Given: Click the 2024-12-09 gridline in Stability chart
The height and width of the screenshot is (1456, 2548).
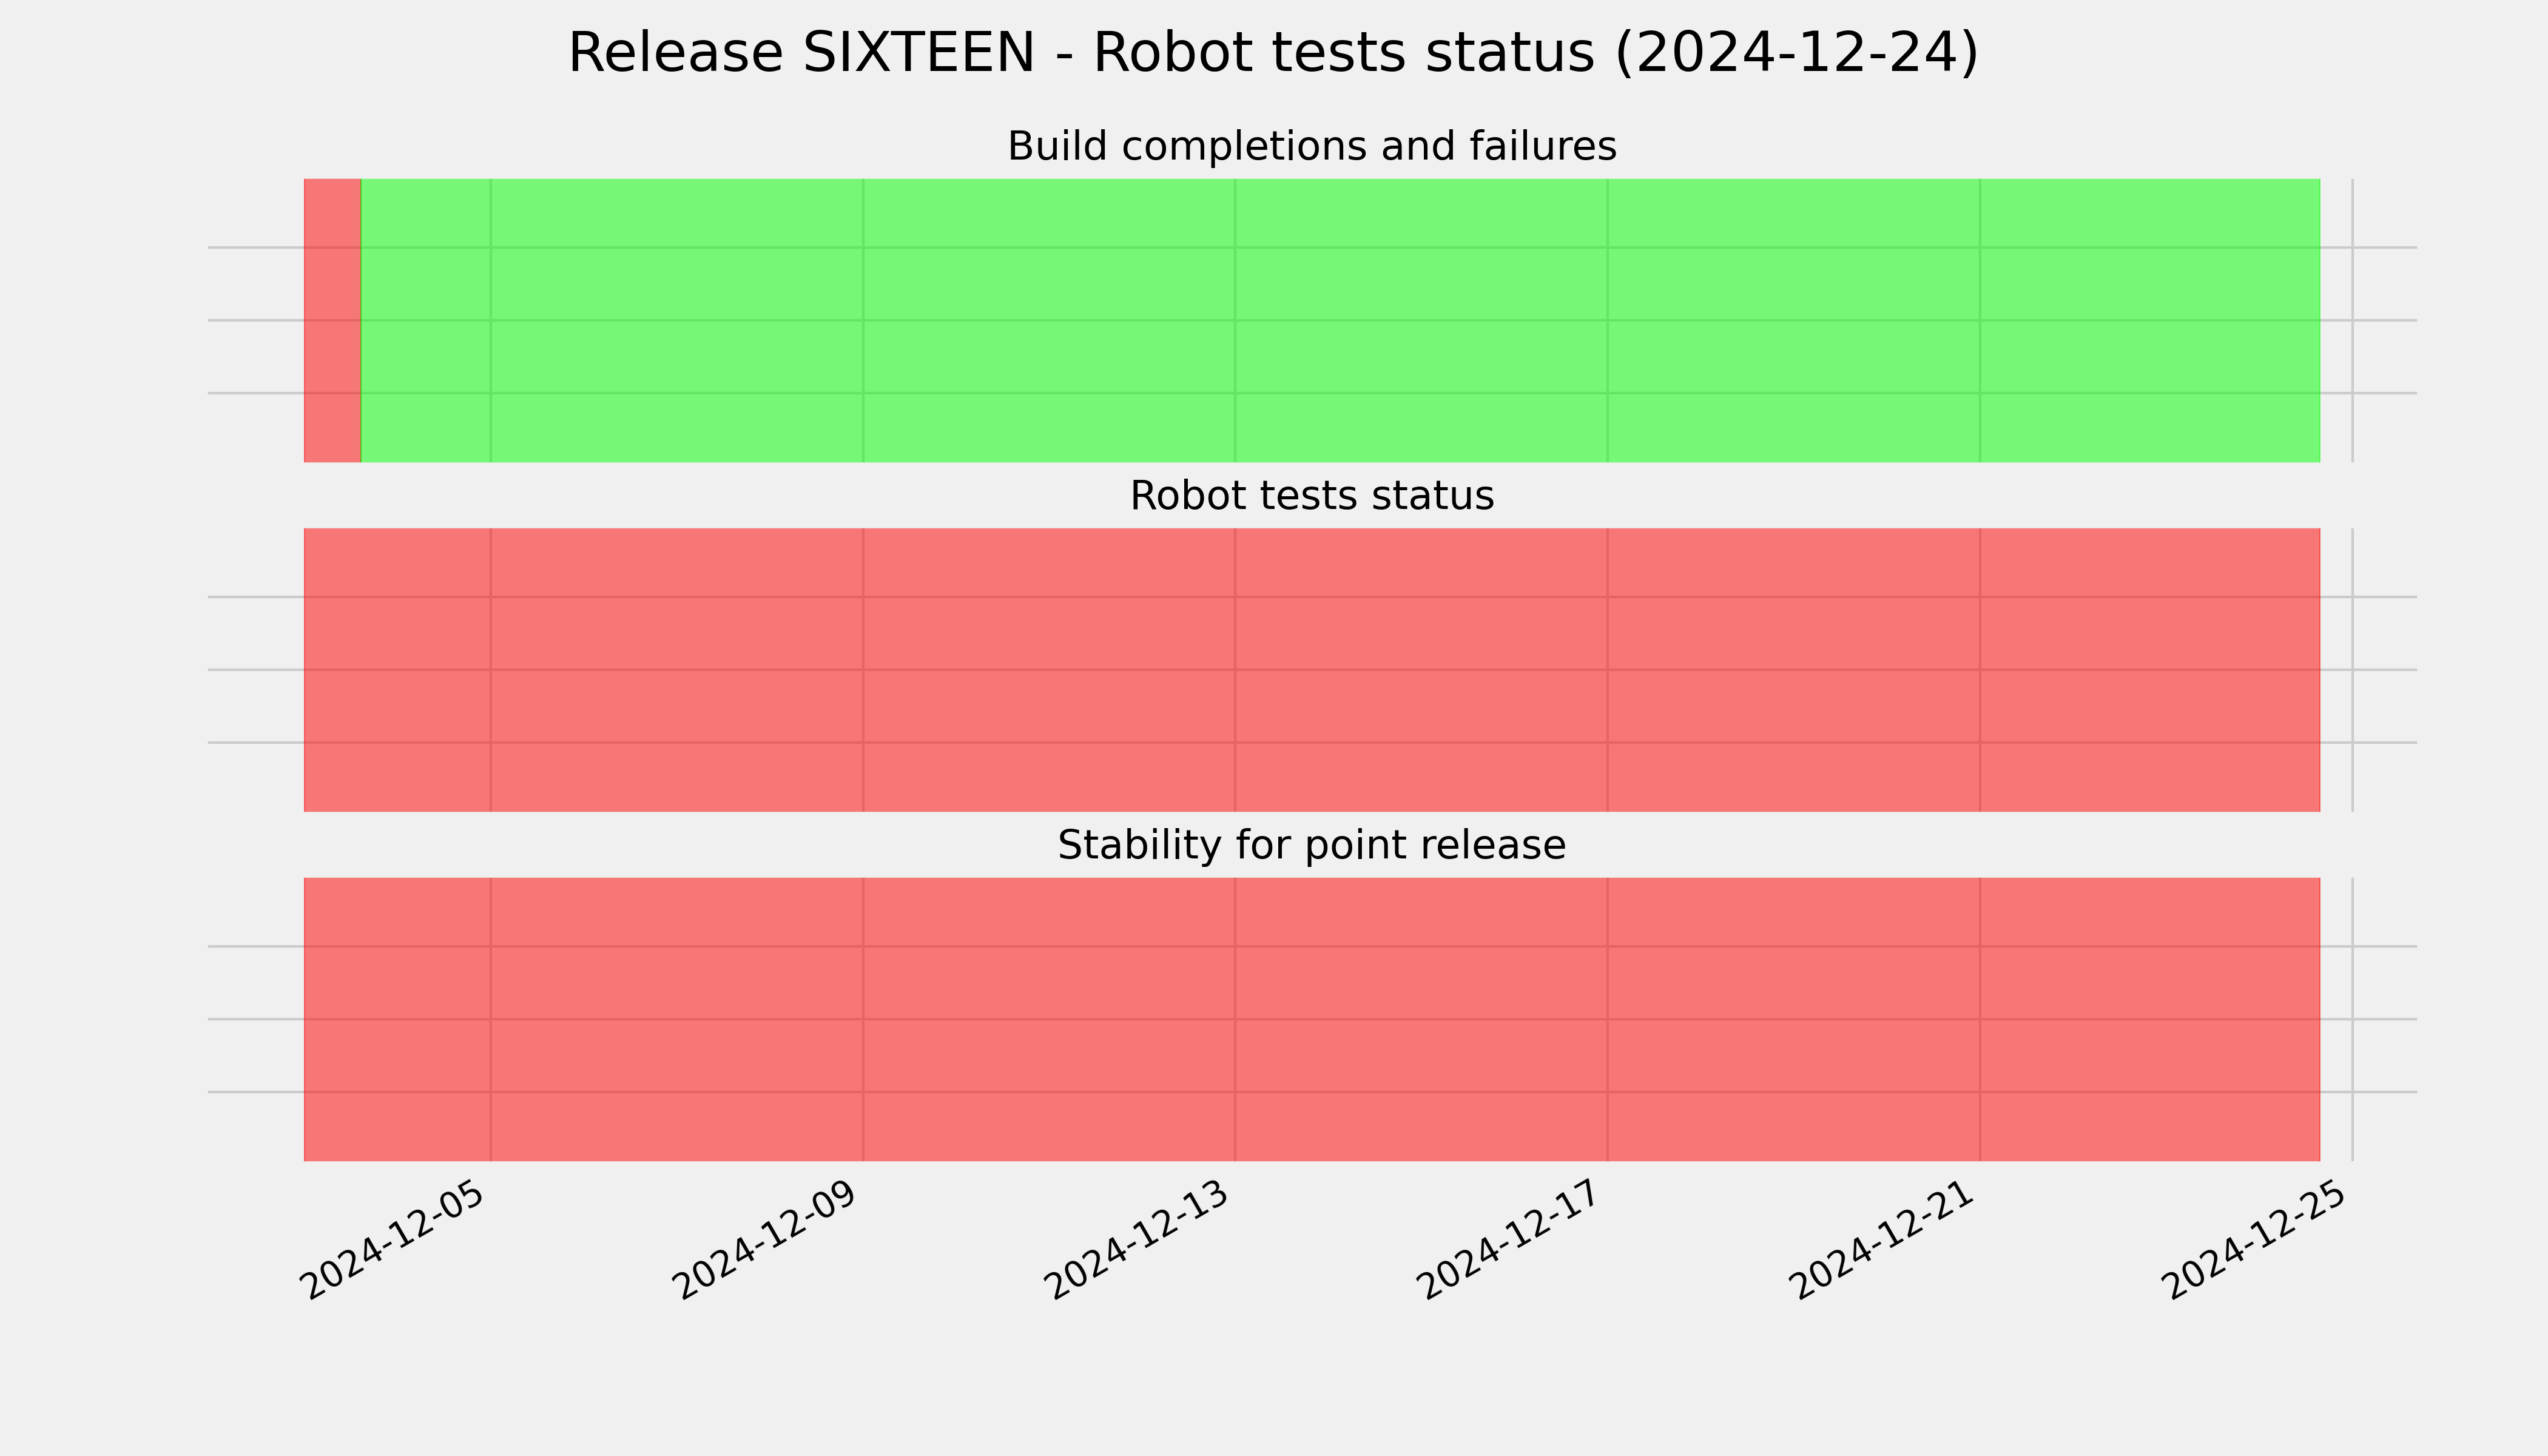Looking at the screenshot, I should [863, 1019].
